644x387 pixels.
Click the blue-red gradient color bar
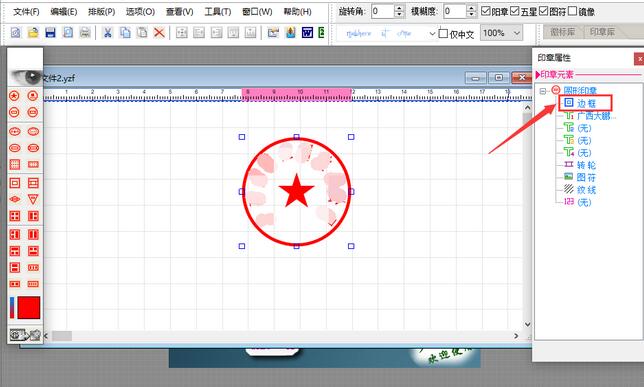click(12, 307)
